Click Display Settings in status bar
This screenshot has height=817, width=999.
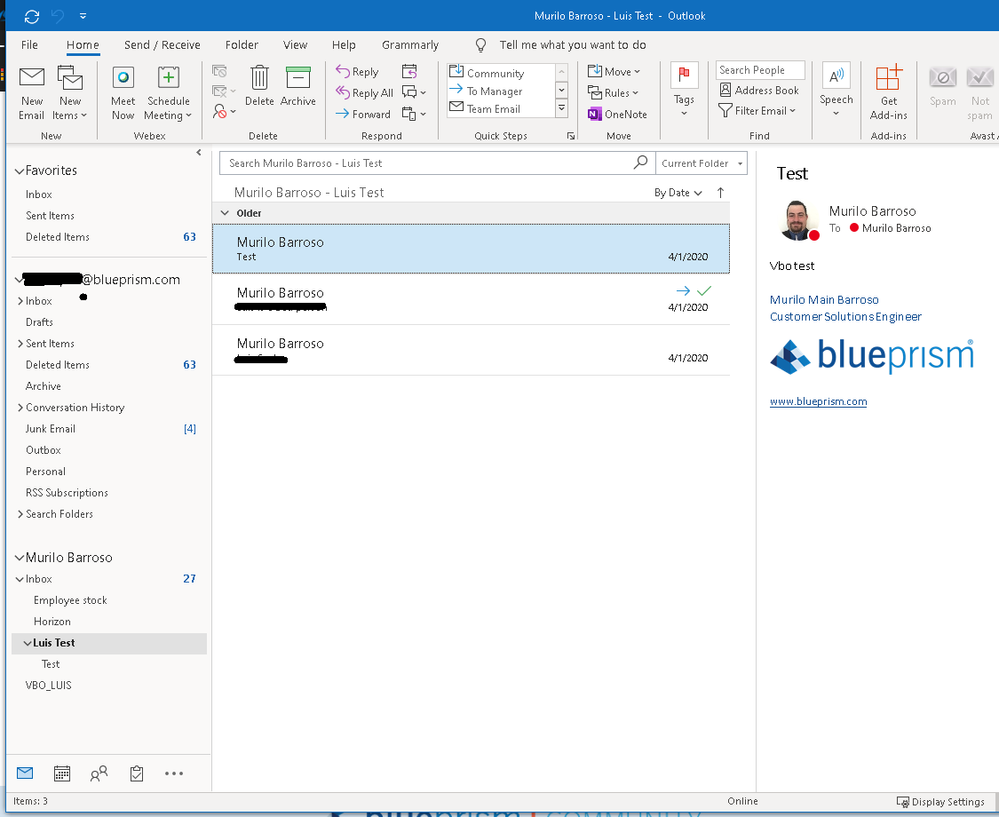click(941, 802)
